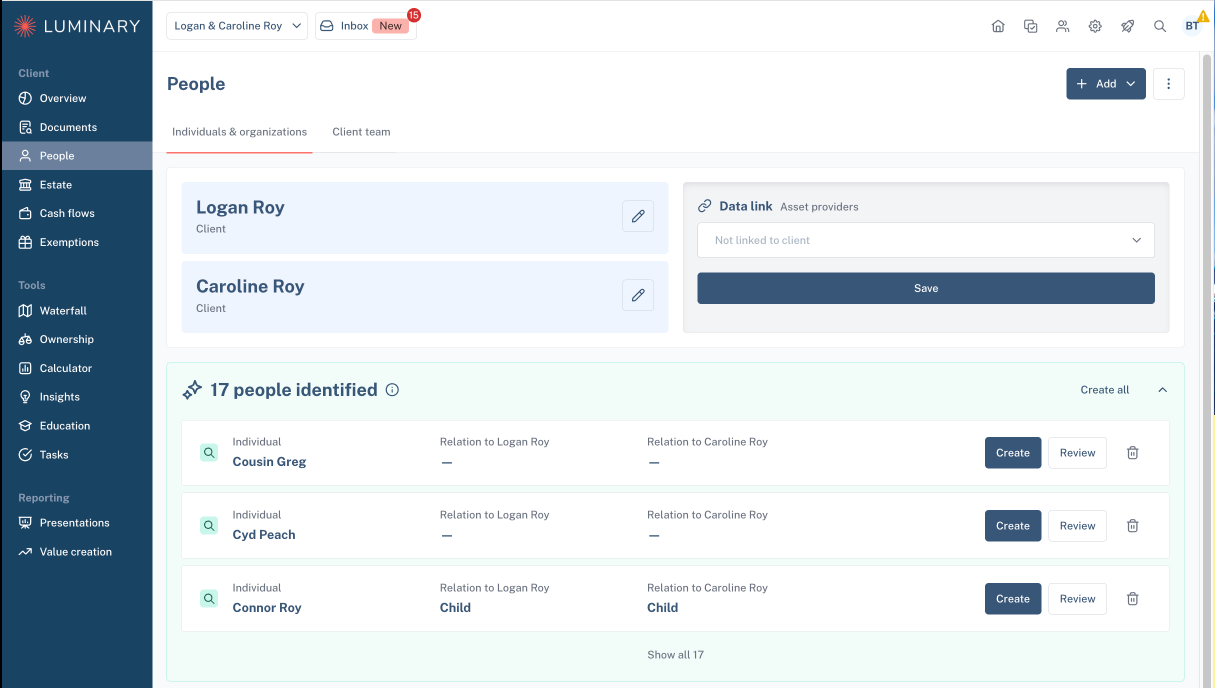
Task: Open Exemptions in the sidebar
Action: (x=76, y=242)
